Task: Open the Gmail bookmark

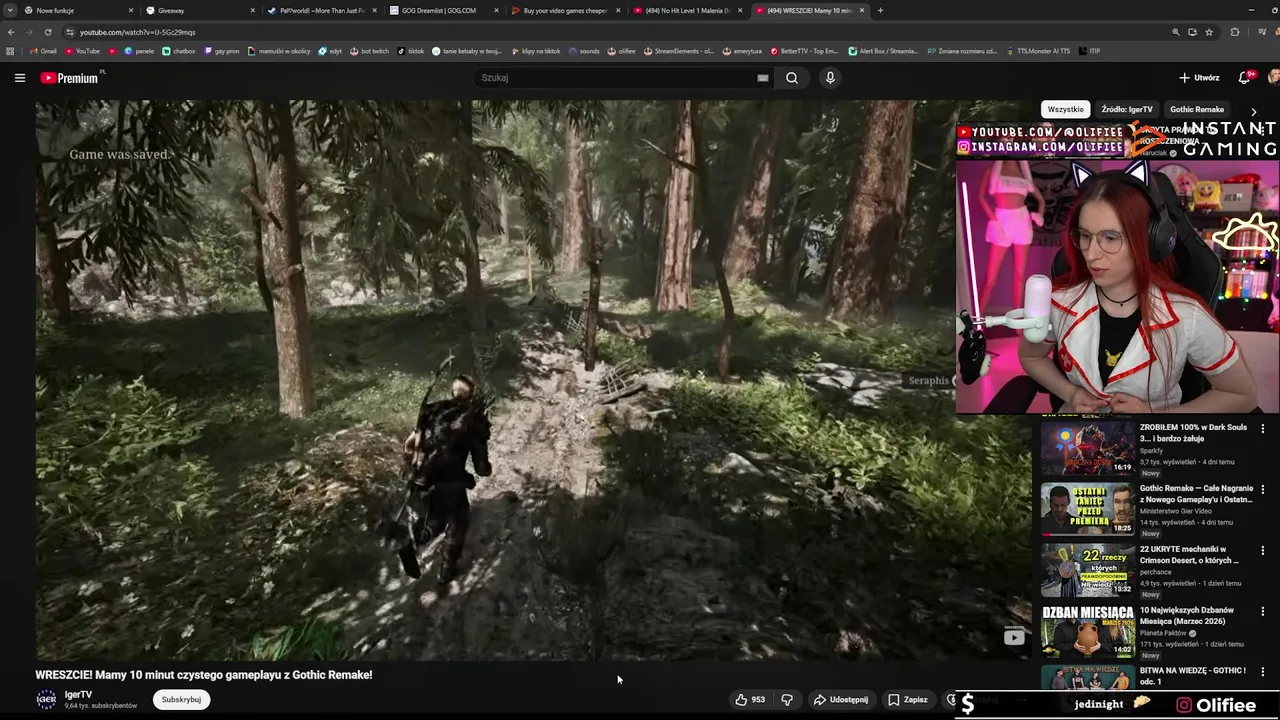Action: 43,51
